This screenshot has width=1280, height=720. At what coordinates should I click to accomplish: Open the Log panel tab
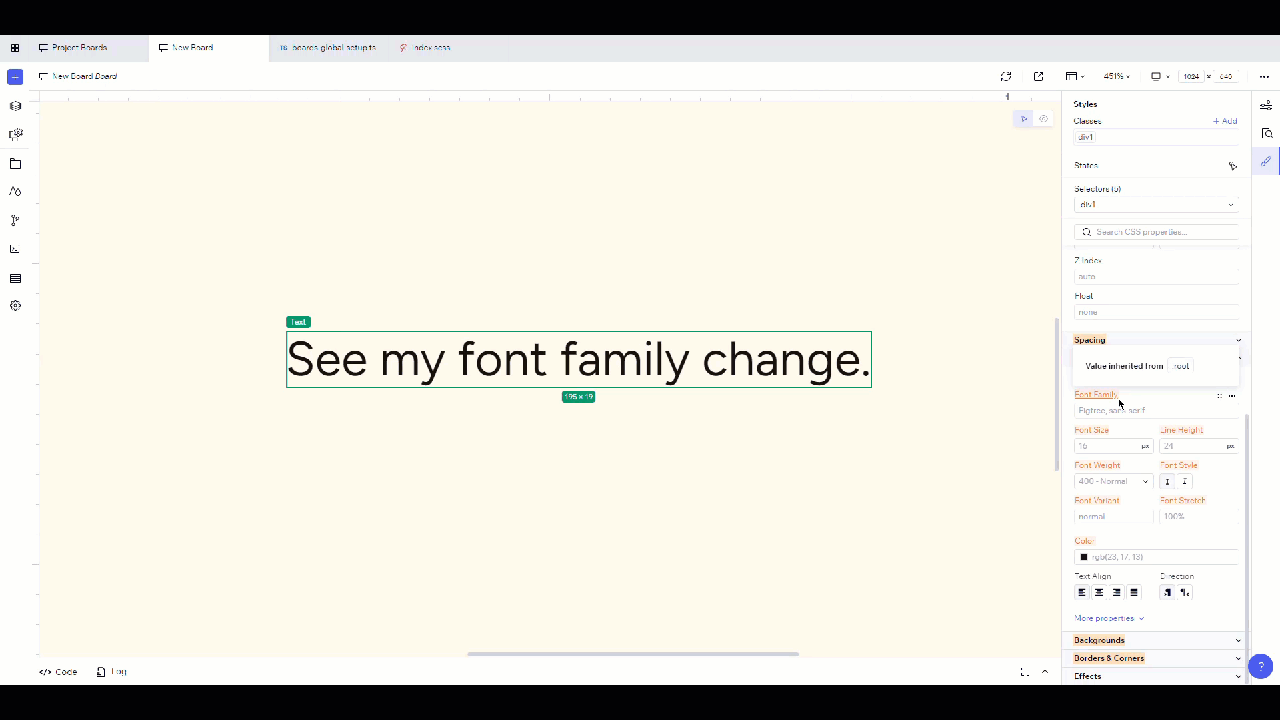pos(112,672)
